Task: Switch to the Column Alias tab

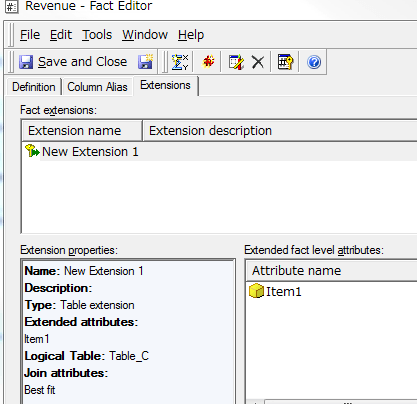Action: 97,87
